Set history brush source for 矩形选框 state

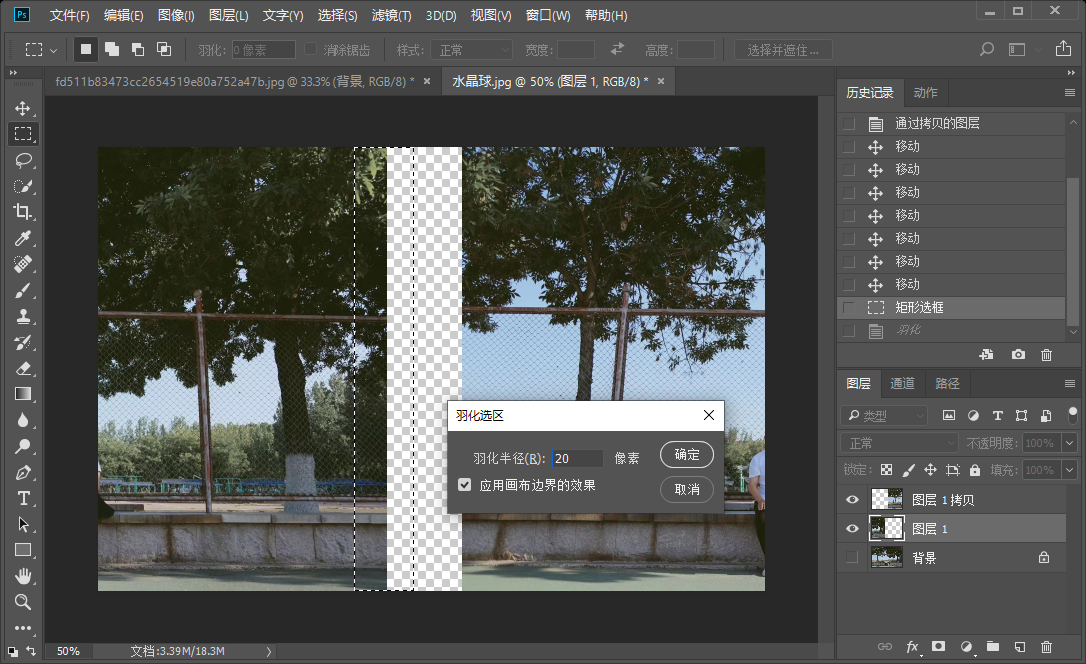pos(848,307)
